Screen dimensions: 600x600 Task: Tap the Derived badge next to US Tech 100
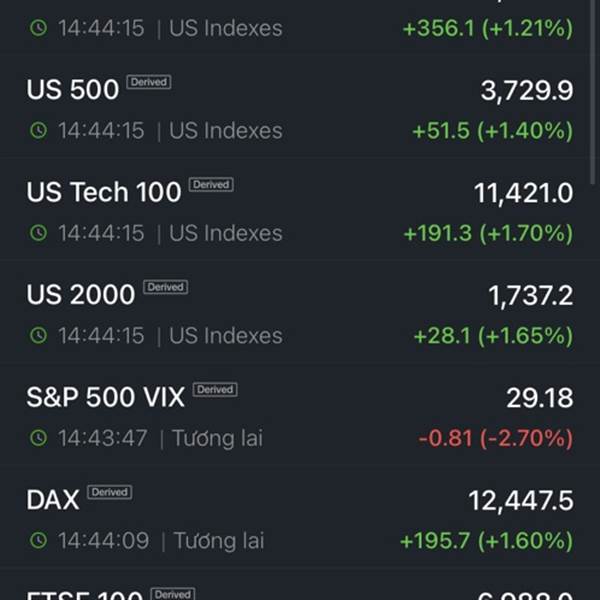[x=211, y=184]
